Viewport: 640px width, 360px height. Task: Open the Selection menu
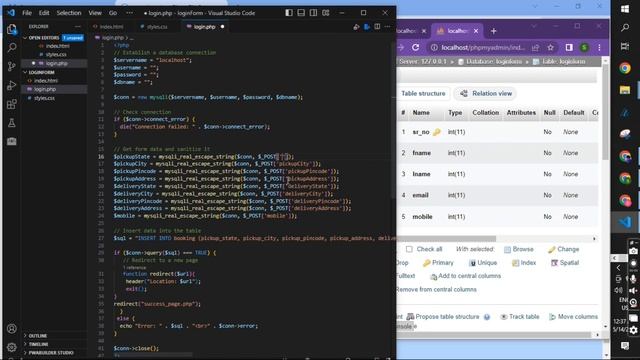pos(69,13)
